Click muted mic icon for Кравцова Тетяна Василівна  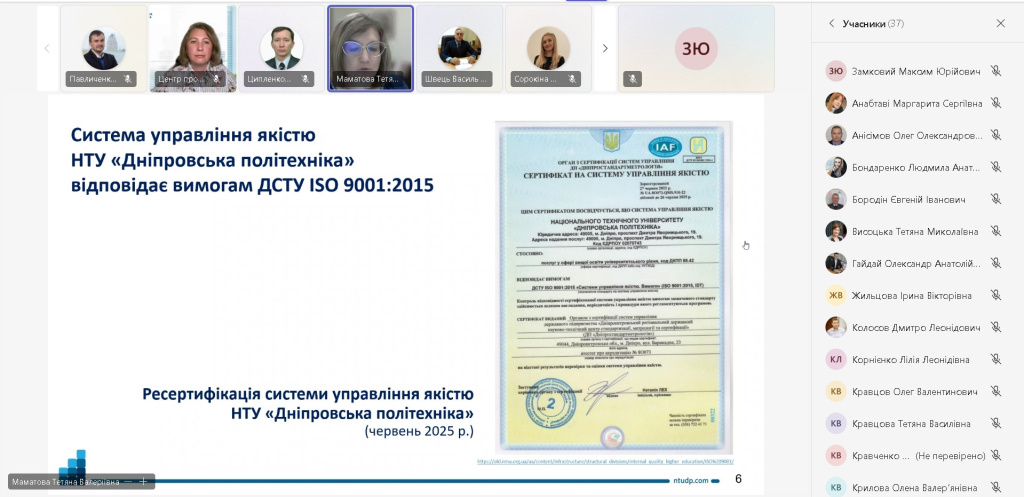point(995,423)
